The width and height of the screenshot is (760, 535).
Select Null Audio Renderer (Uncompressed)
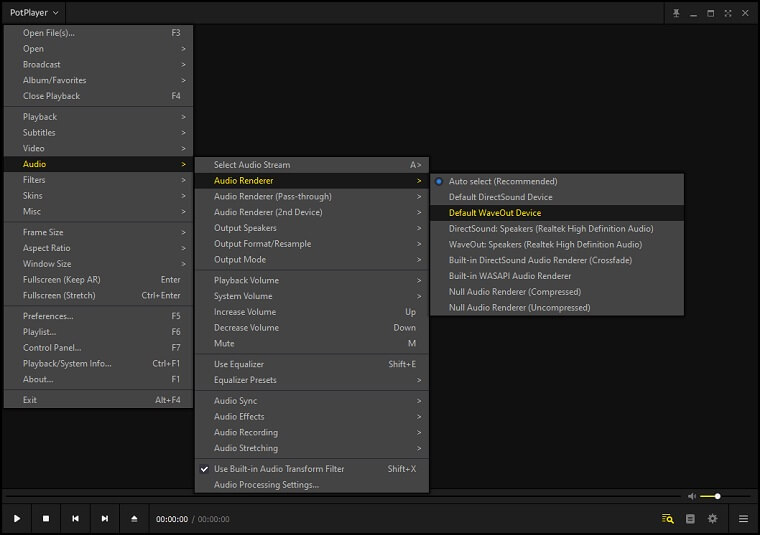[557, 307]
